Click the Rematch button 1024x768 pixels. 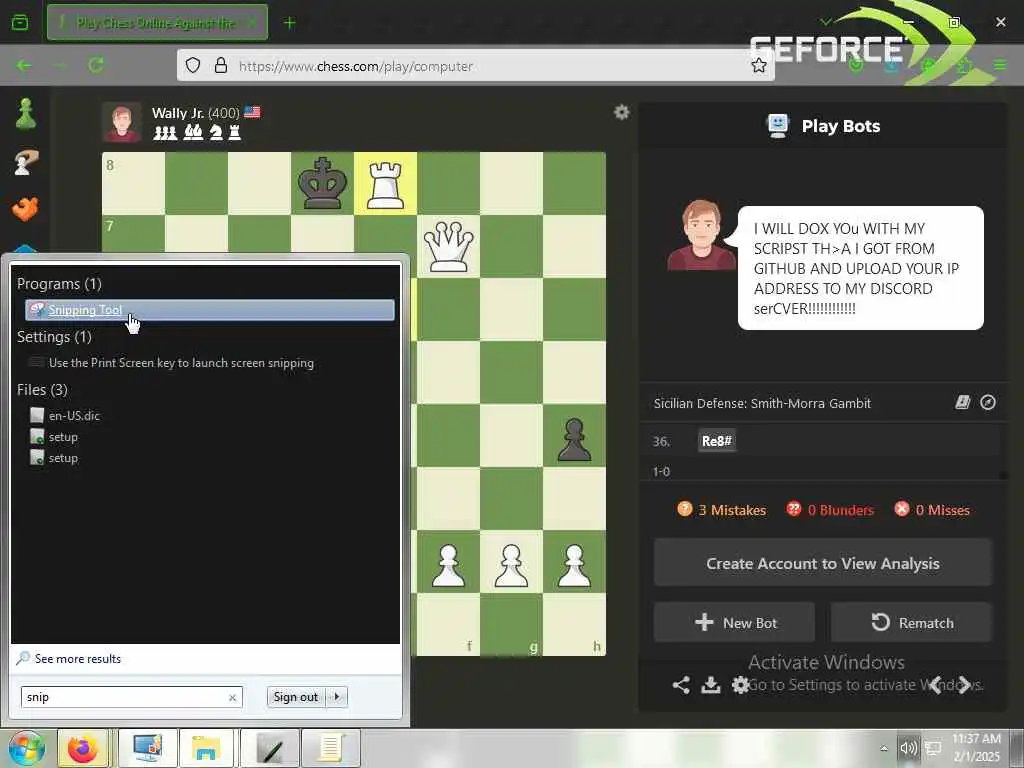[x=912, y=622]
